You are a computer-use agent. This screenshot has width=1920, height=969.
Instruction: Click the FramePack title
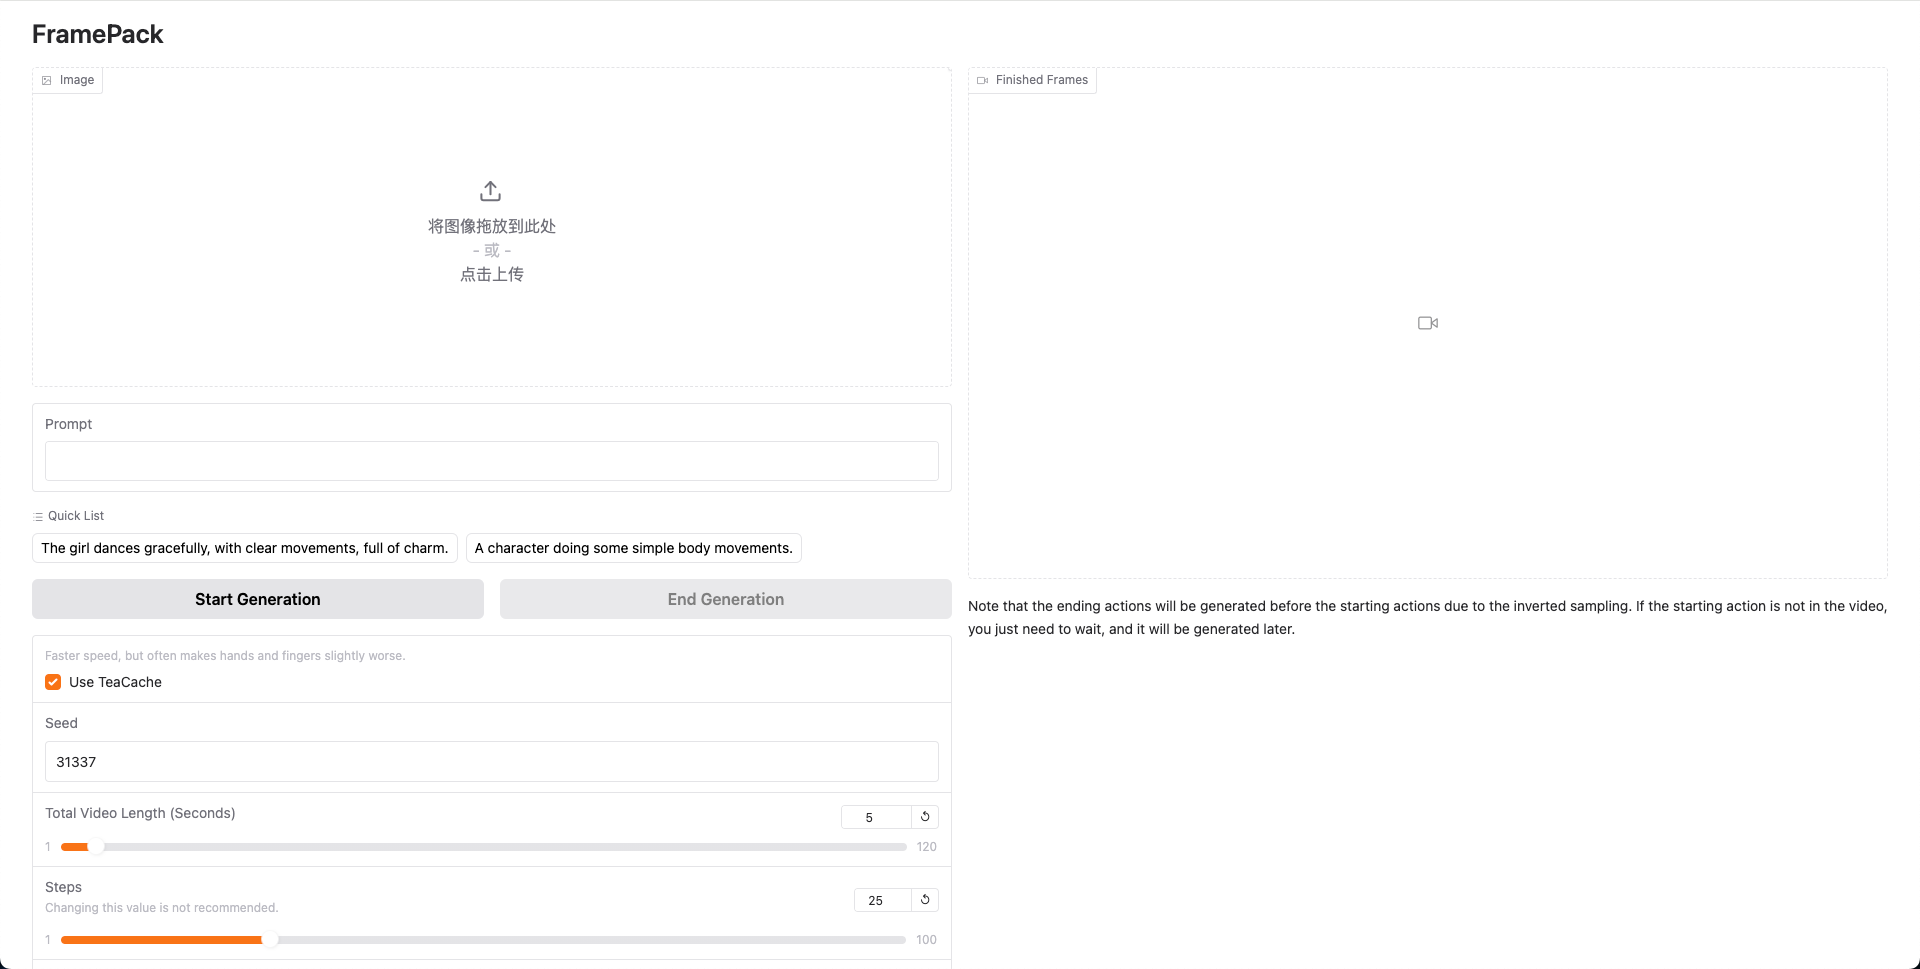98,34
